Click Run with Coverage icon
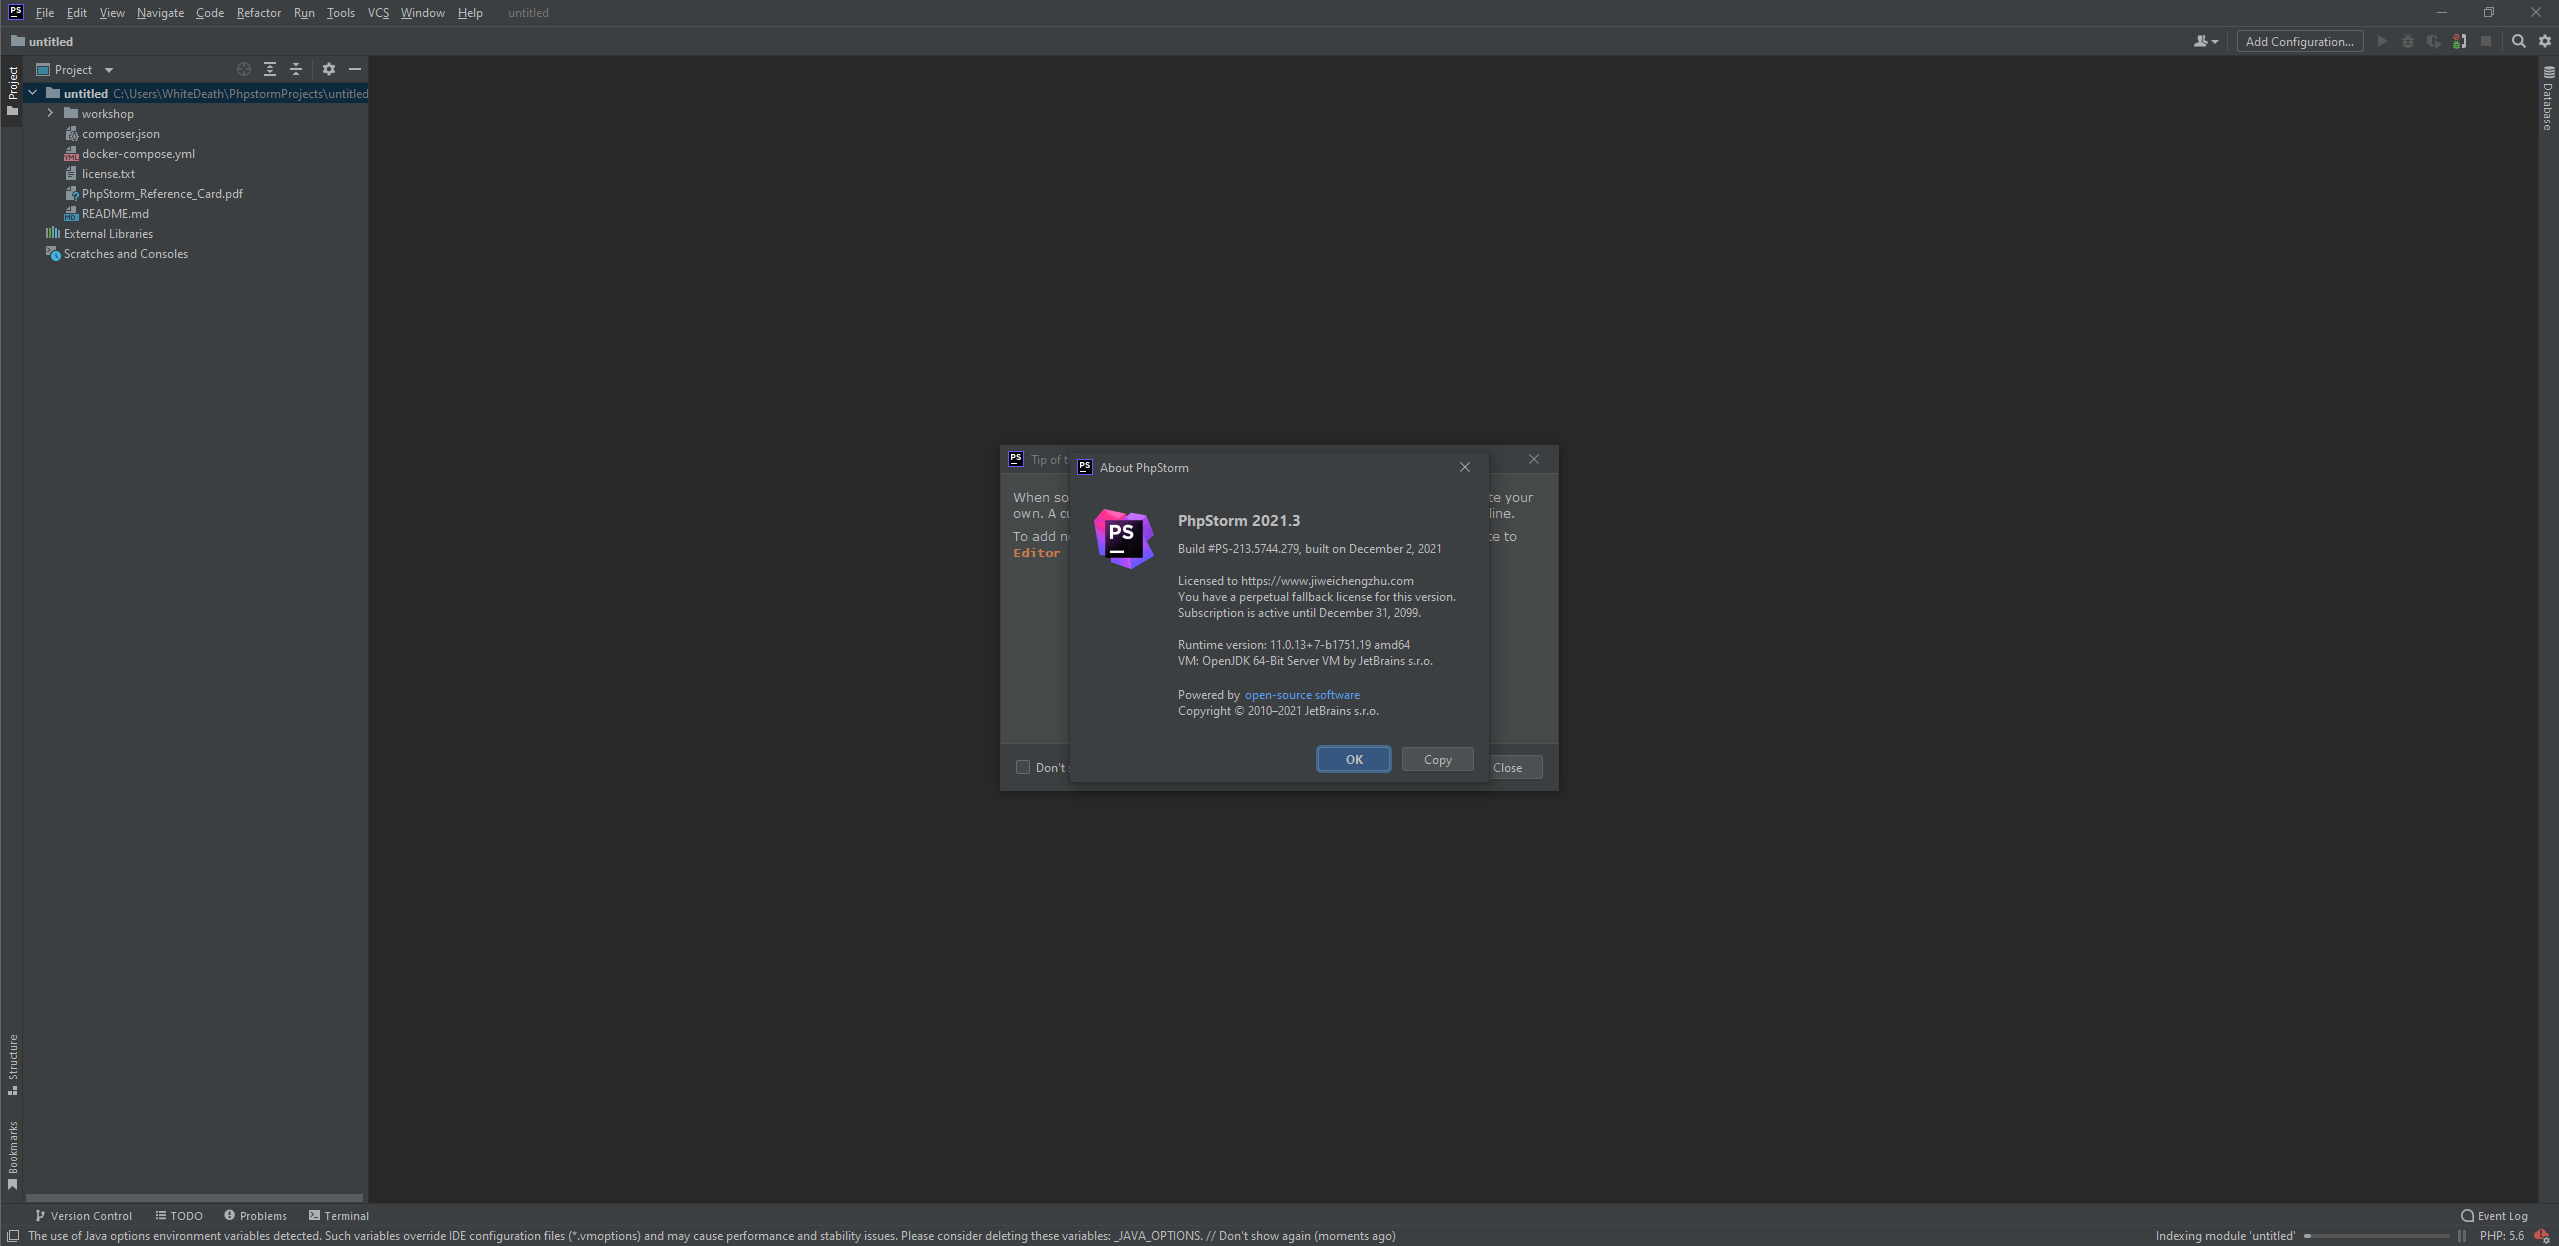Image resolution: width=2559 pixels, height=1246 pixels. [x=2434, y=41]
